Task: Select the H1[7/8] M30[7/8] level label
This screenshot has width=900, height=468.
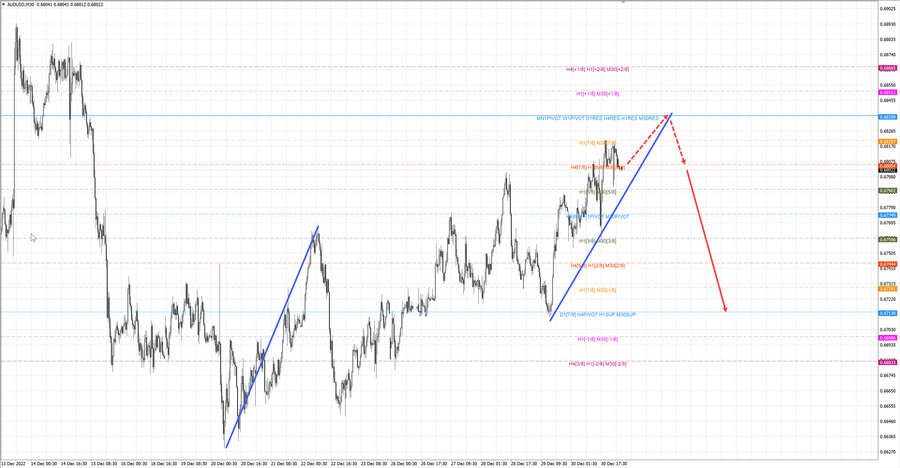Action: [x=598, y=143]
